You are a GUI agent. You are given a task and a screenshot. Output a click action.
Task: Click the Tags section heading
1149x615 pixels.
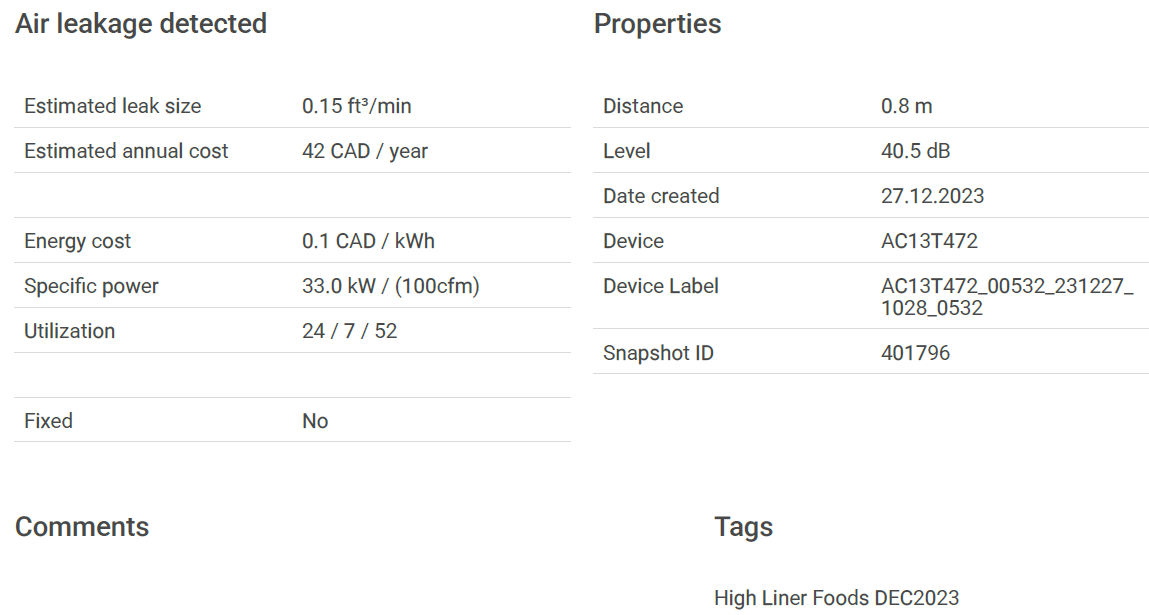[x=743, y=528]
